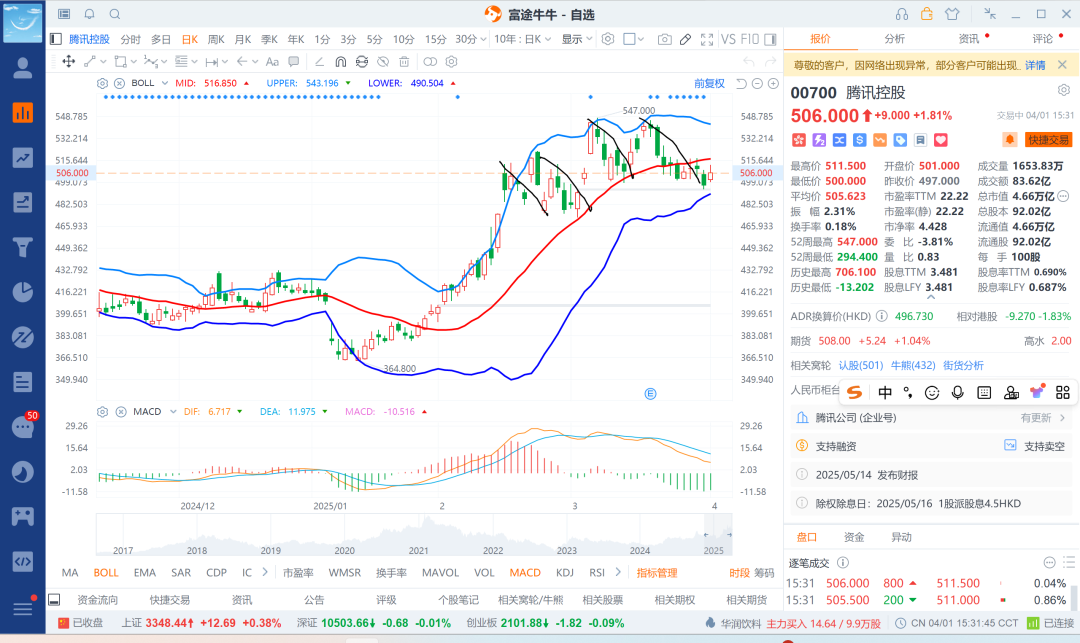Open the 详情 link in the notice banner
The image size is (1080, 643).
coord(1035,65)
